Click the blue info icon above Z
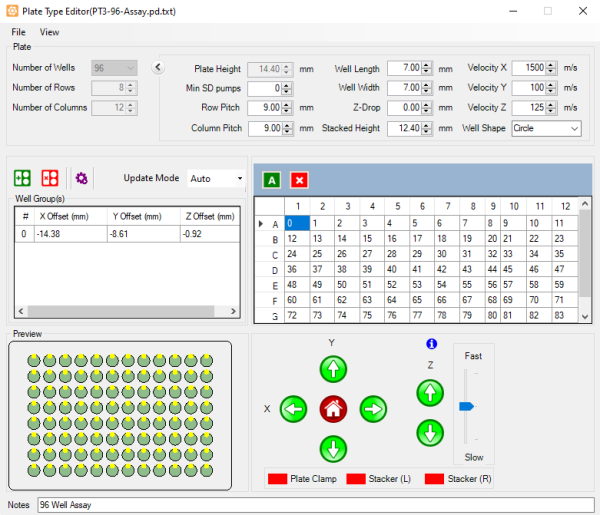Image resolution: width=600 pixels, height=515 pixels. [x=432, y=344]
